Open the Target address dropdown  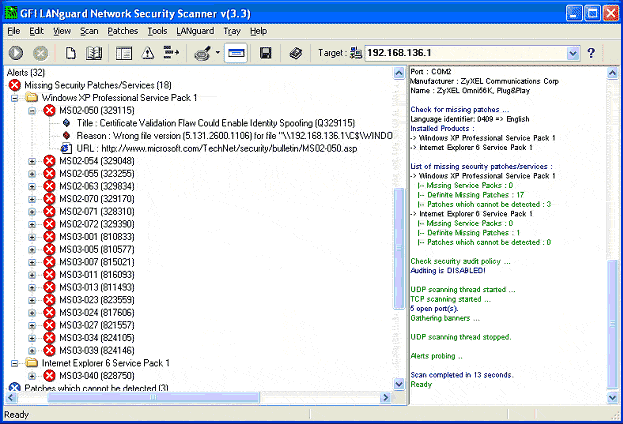(x=573, y=53)
